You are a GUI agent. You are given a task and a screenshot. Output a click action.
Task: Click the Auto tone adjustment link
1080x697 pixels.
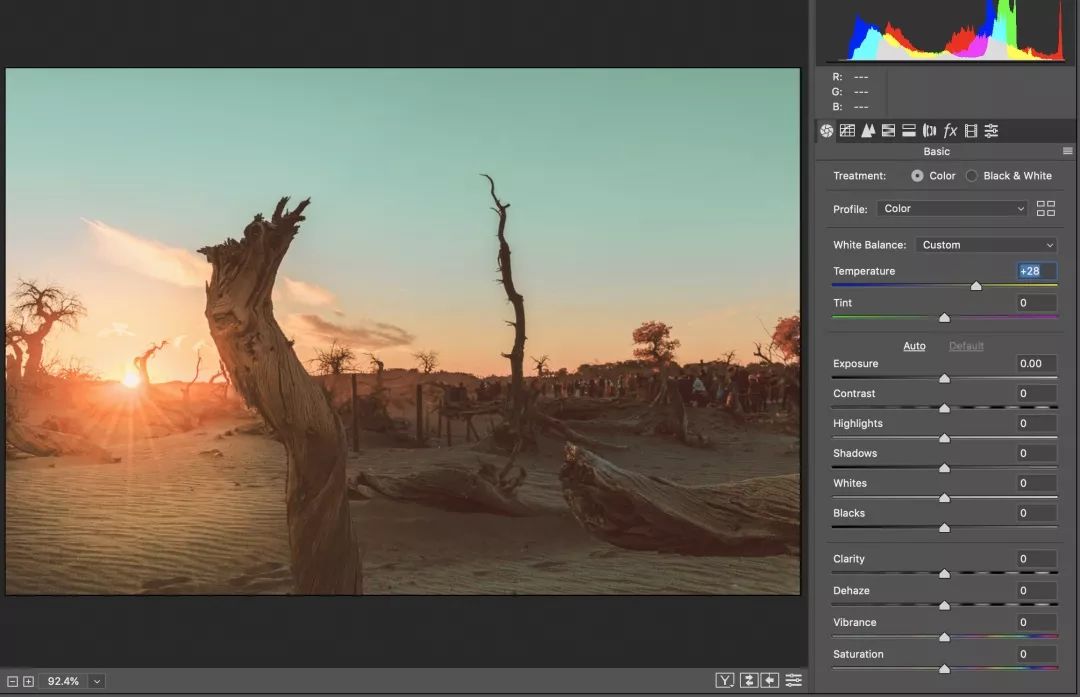914,346
